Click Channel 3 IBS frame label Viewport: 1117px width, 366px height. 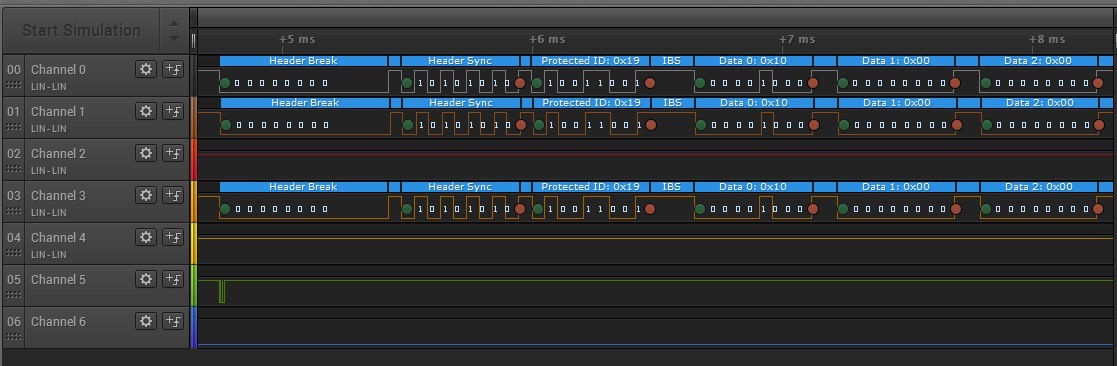pos(672,187)
